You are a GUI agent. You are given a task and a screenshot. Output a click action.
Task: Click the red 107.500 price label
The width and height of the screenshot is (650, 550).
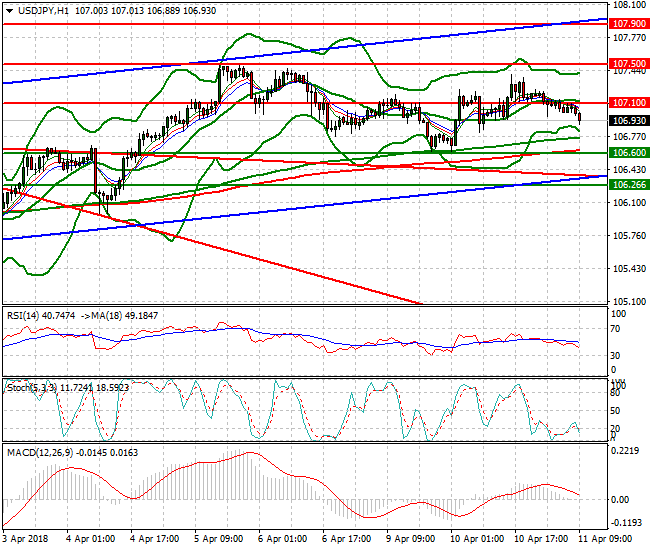click(x=628, y=63)
